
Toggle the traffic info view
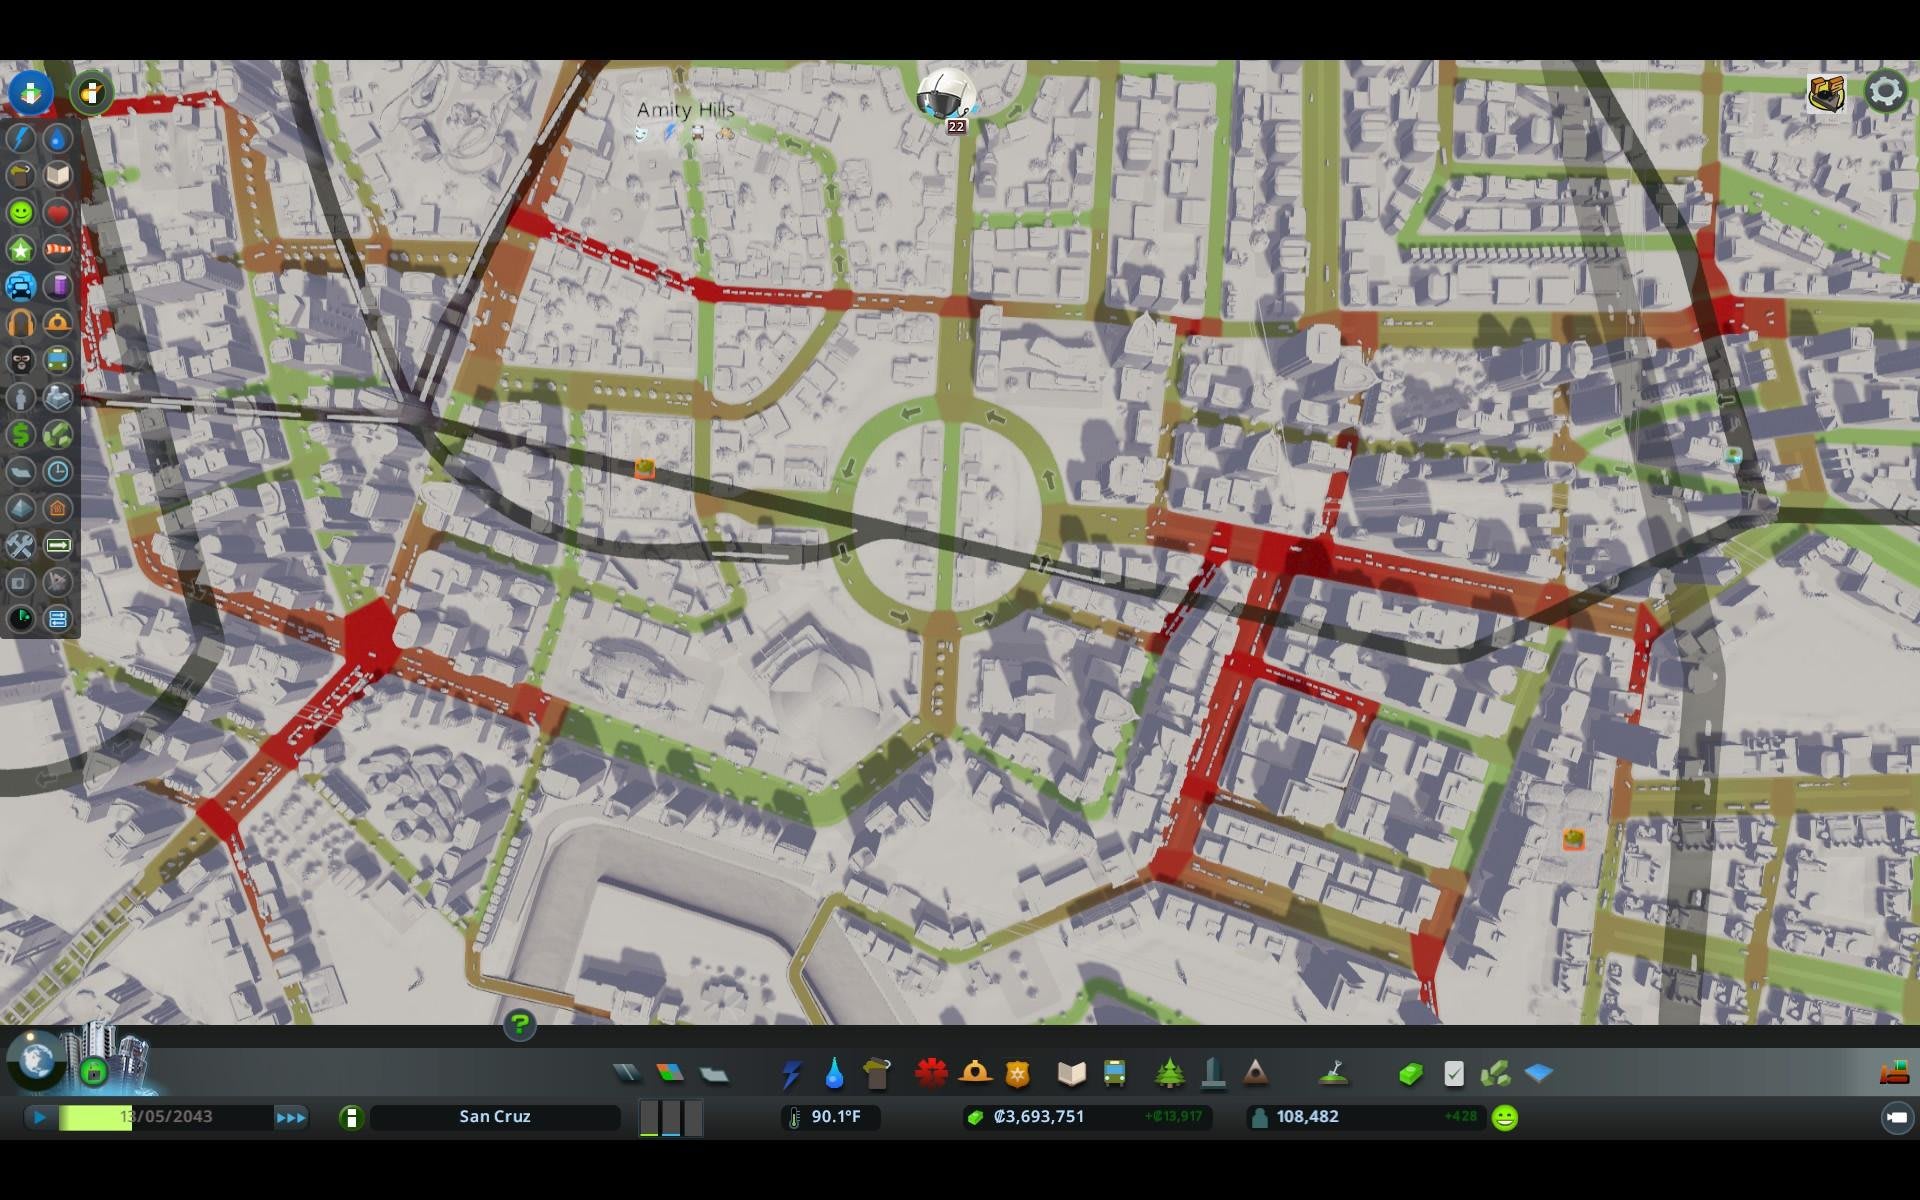tap(21, 287)
